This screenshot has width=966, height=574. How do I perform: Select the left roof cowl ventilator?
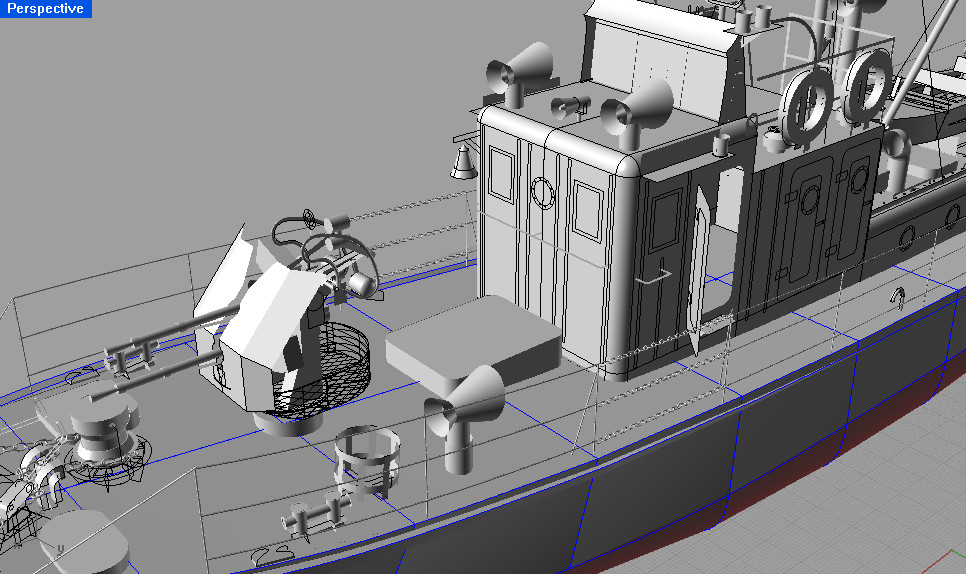click(x=519, y=73)
